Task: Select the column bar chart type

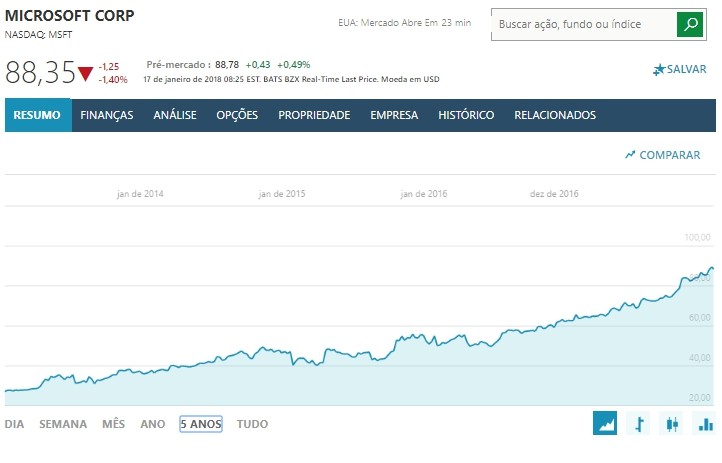Action: tap(705, 424)
